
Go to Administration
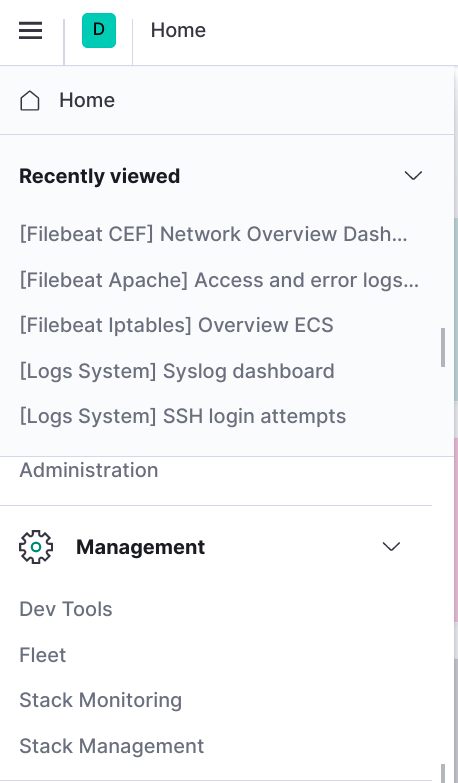click(x=89, y=470)
